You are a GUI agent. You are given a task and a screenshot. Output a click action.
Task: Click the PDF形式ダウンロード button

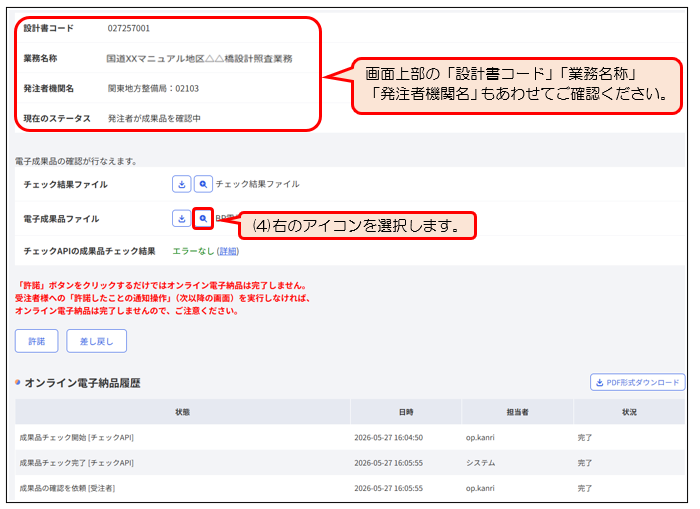point(638,382)
